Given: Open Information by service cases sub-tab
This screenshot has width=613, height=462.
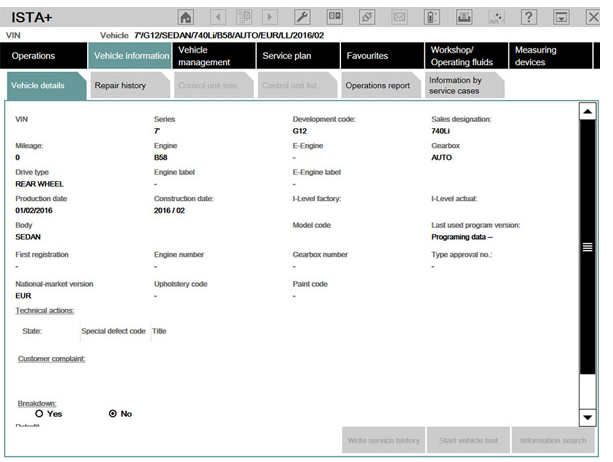Looking at the screenshot, I should coord(465,85).
